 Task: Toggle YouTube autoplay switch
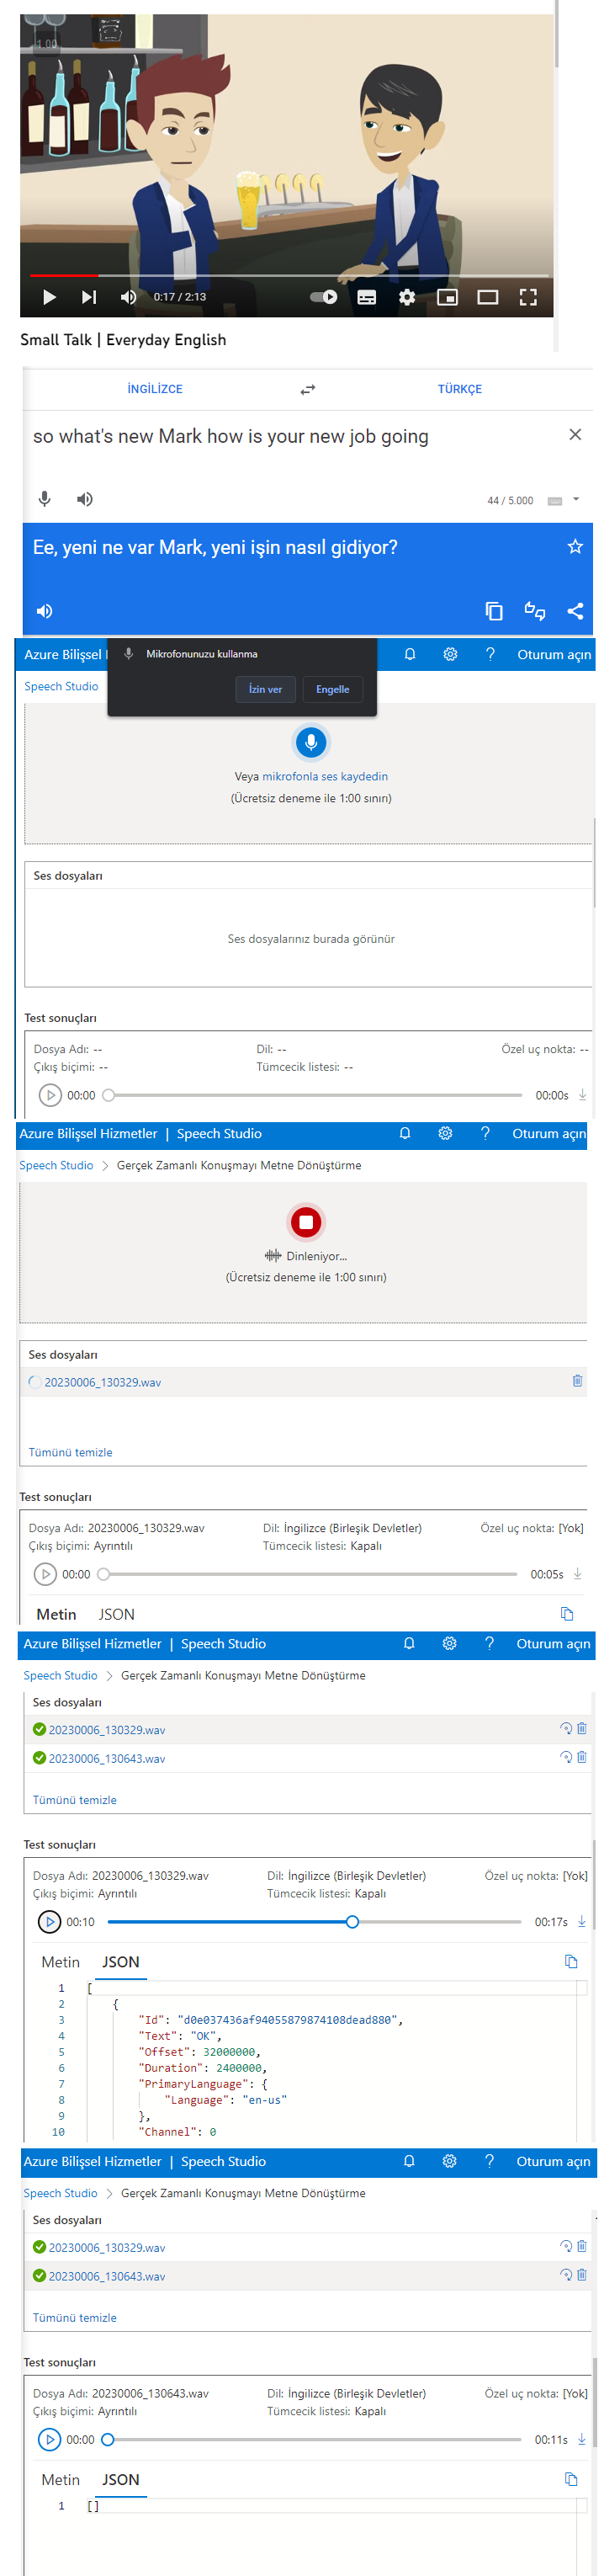tap(323, 296)
